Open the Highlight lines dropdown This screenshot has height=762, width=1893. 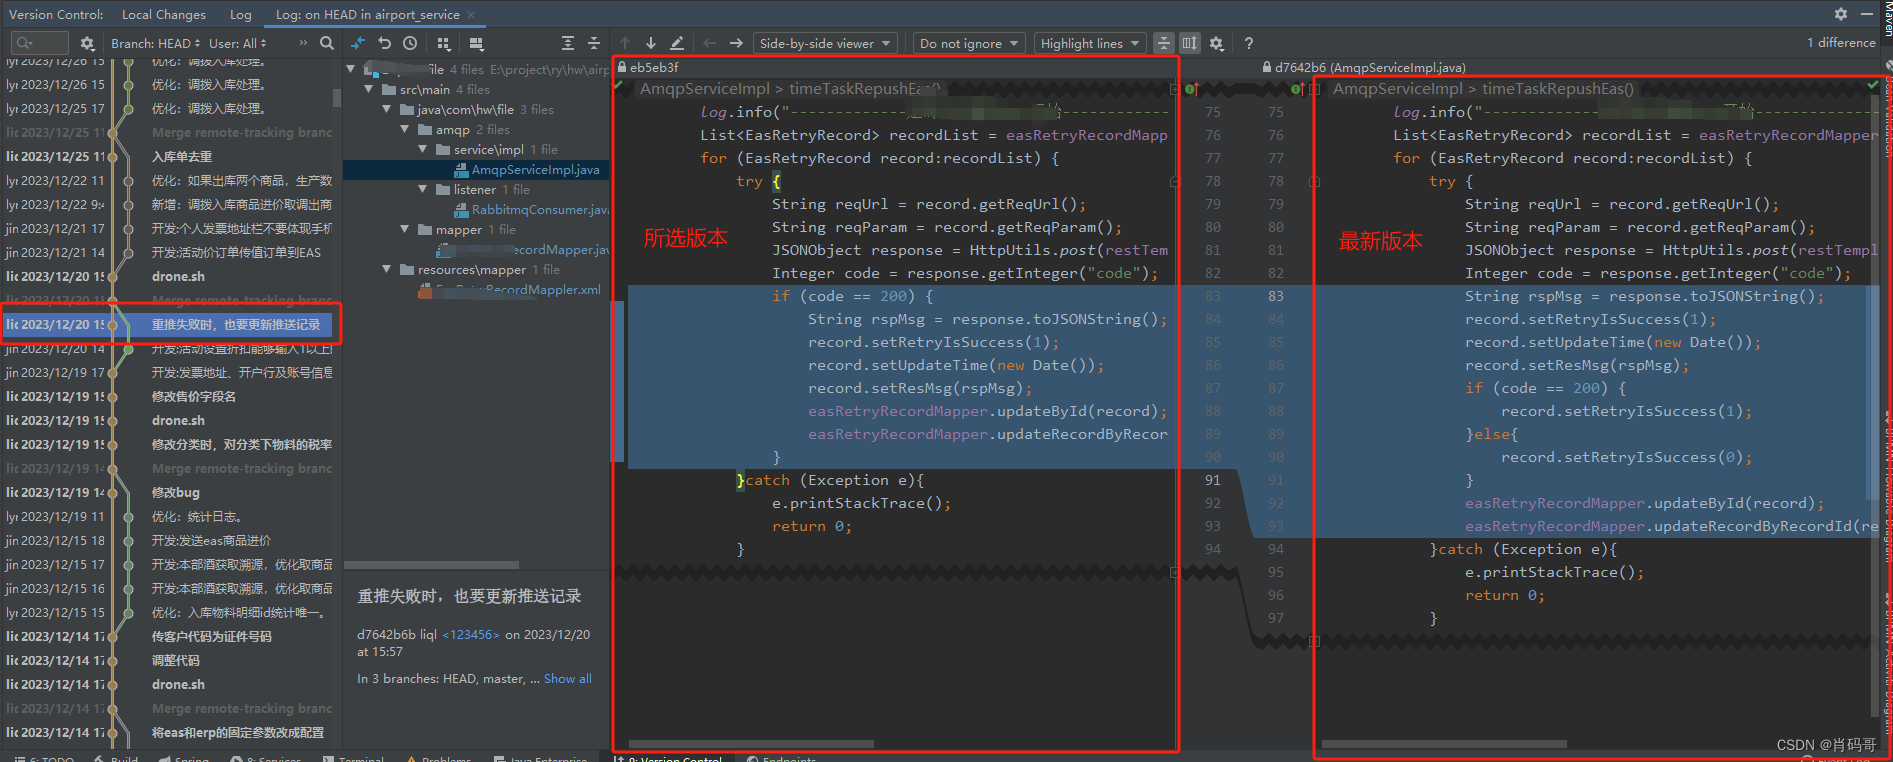1089,43
